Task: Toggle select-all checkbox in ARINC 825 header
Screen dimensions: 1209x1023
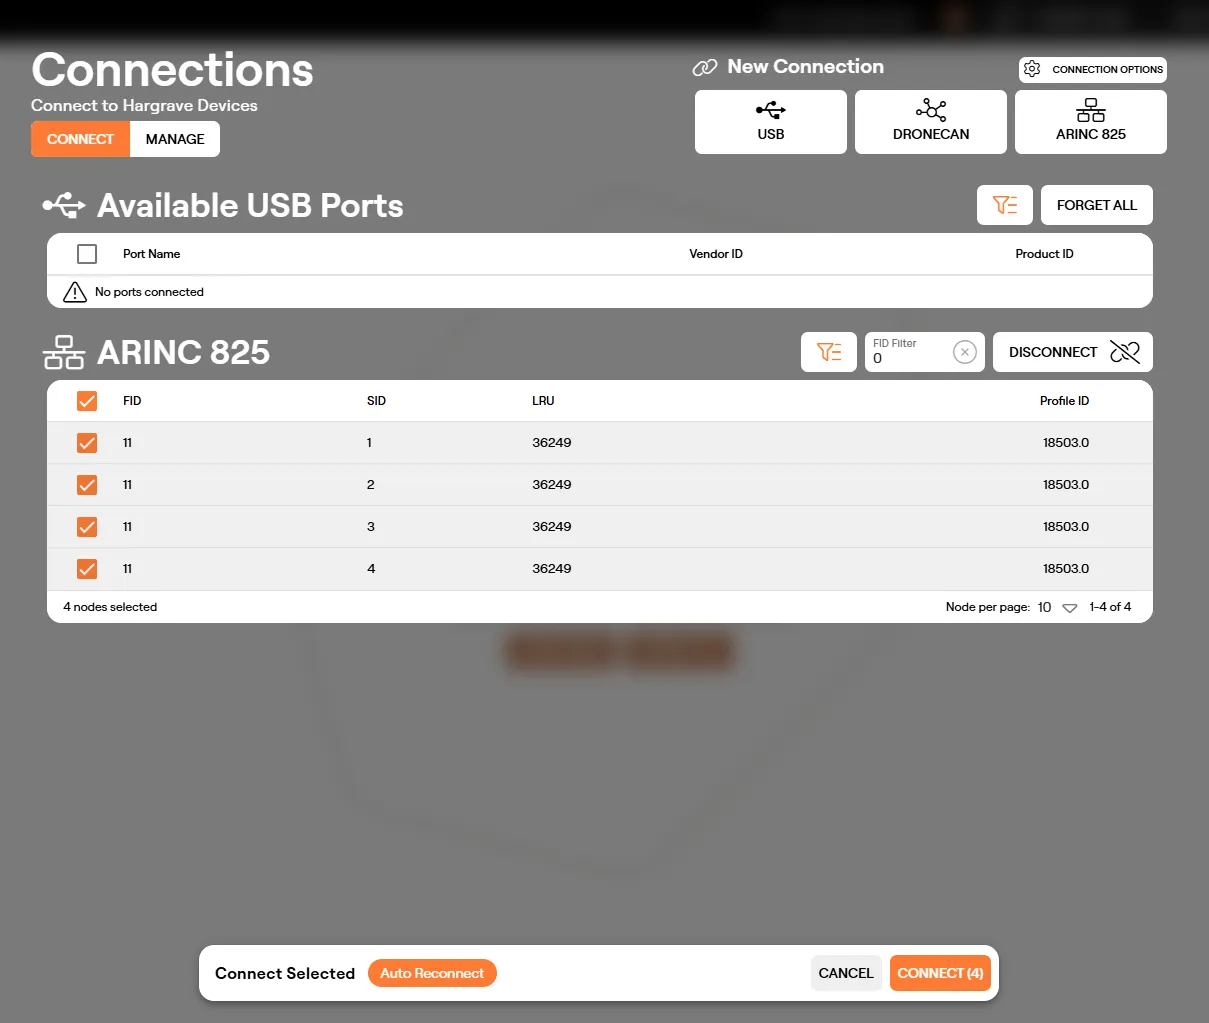Action: tap(87, 401)
